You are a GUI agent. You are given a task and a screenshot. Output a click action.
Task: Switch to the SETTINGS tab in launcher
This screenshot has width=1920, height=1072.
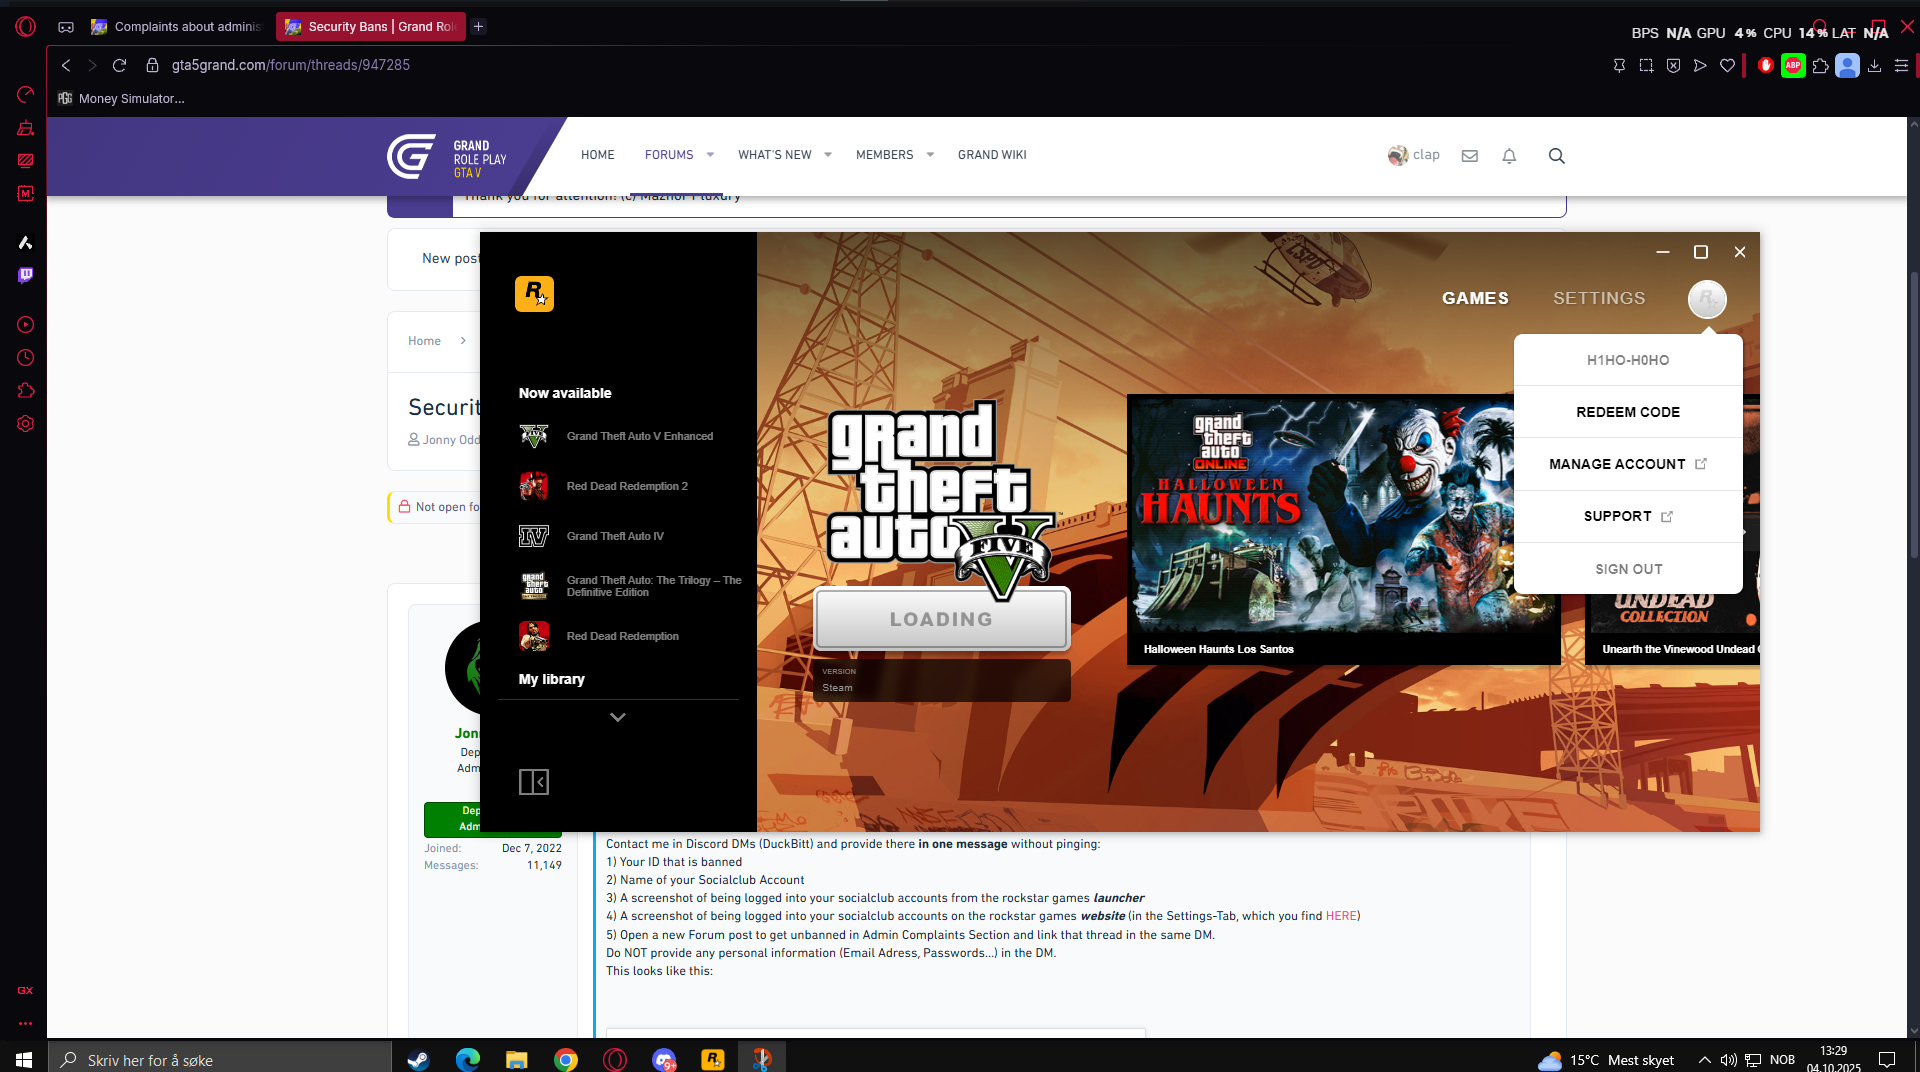(1599, 298)
